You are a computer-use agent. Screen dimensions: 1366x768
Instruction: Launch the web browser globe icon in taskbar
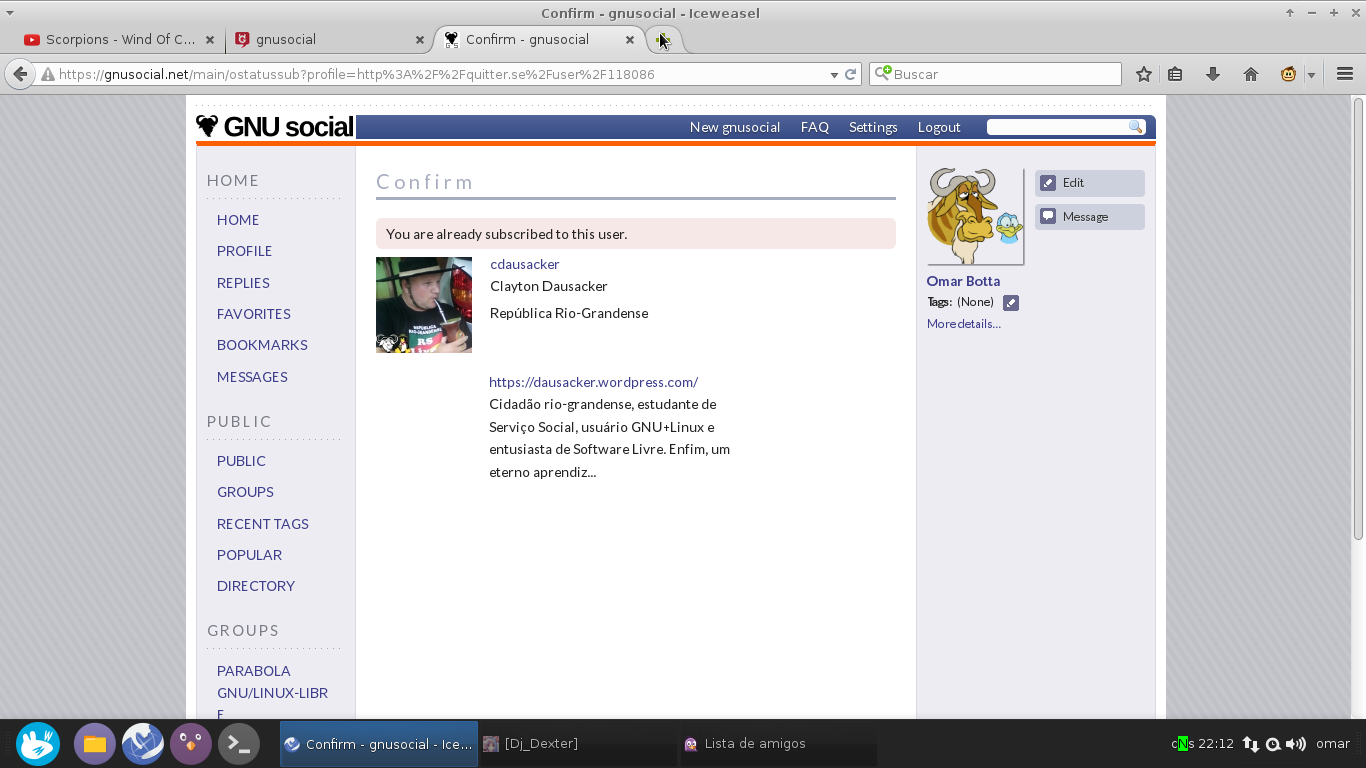tap(143, 744)
